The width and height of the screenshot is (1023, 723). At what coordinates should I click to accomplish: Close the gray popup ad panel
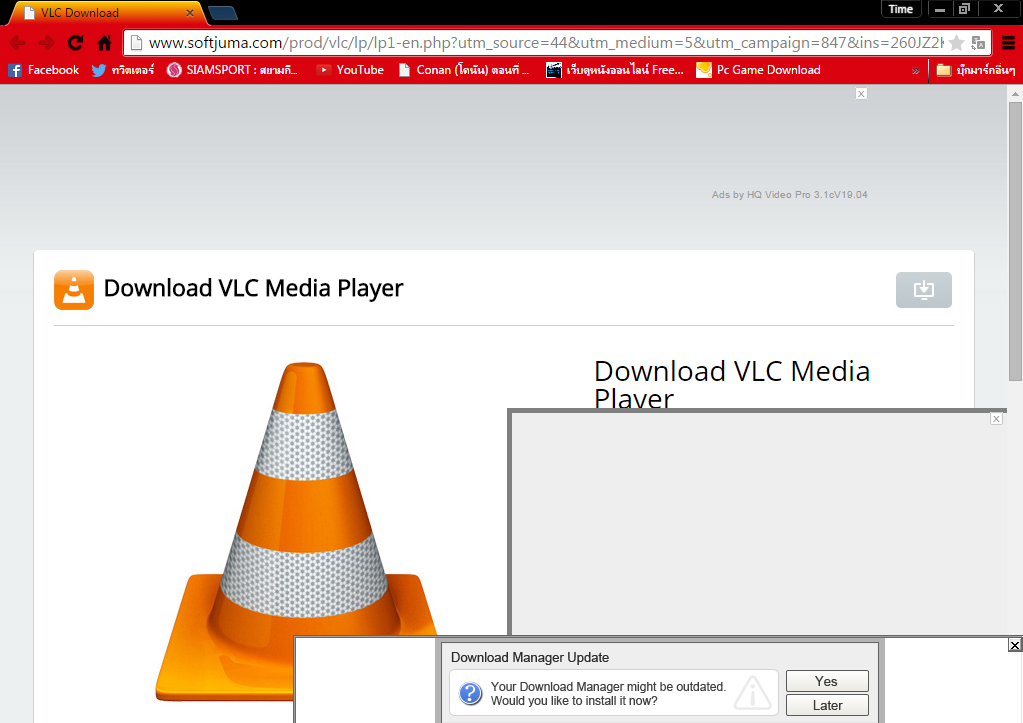(x=996, y=419)
